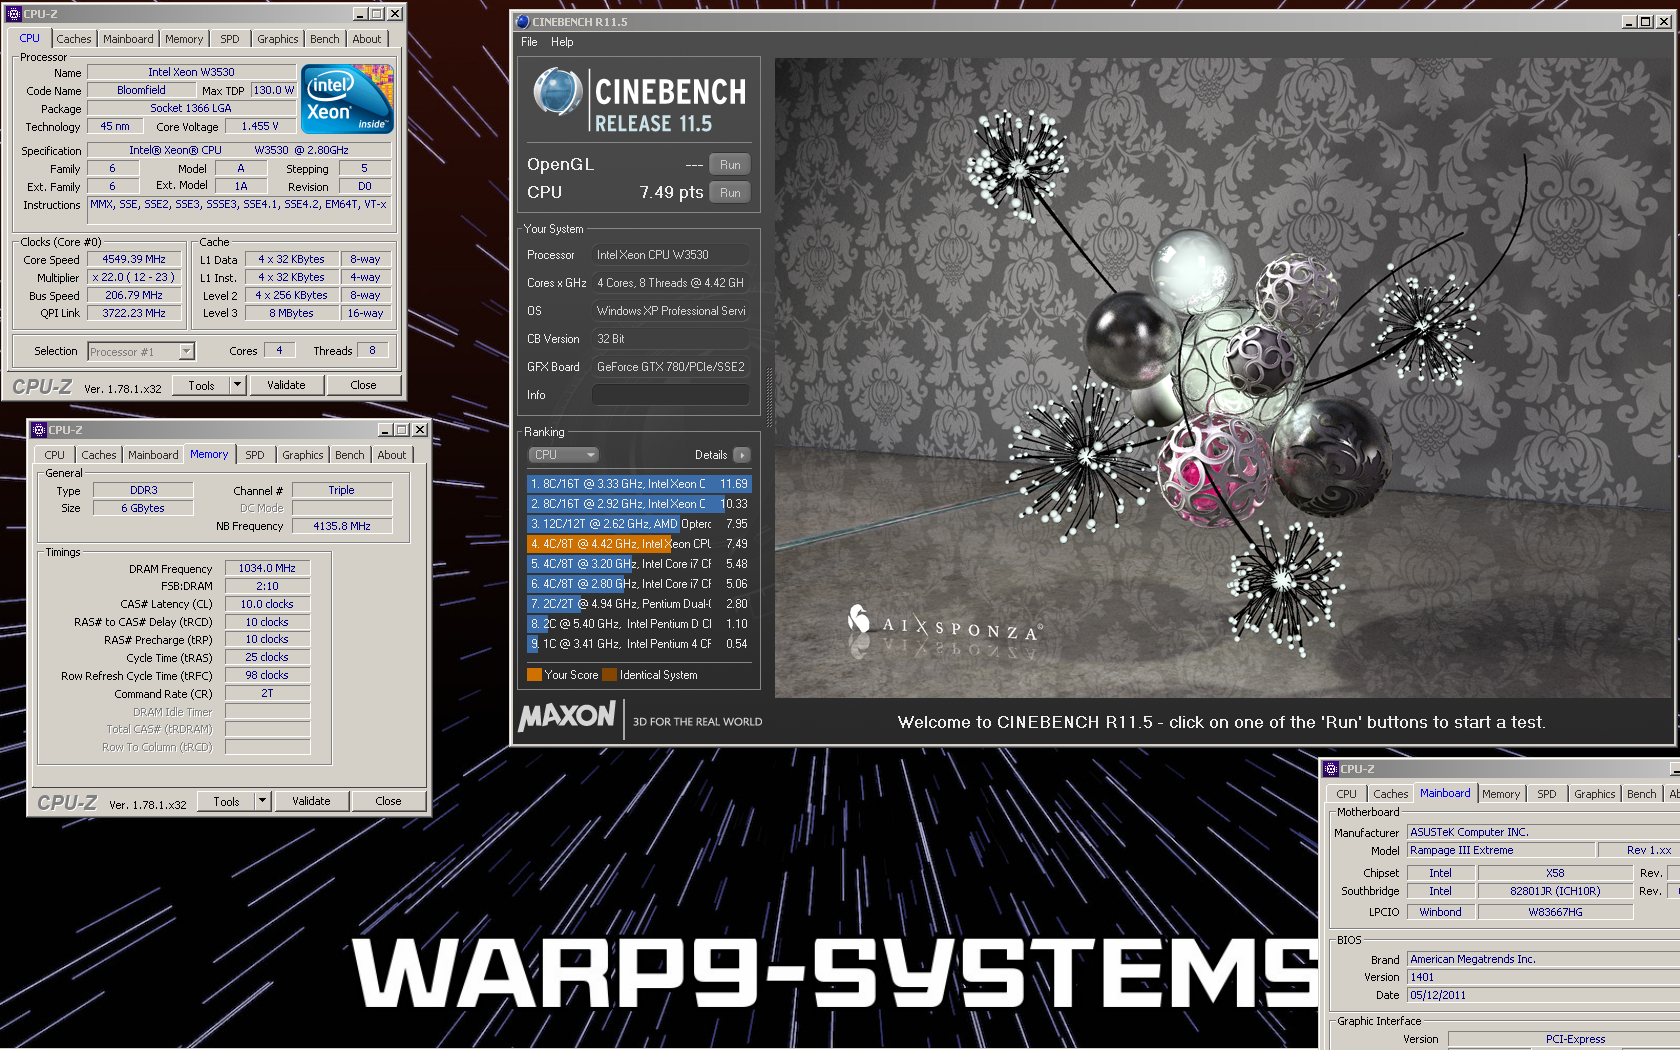Viewport: 1680px width, 1050px height.
Task: Select ranking row 8, 2C 5.40 GHz Pentium D
Action: point(638,624)
